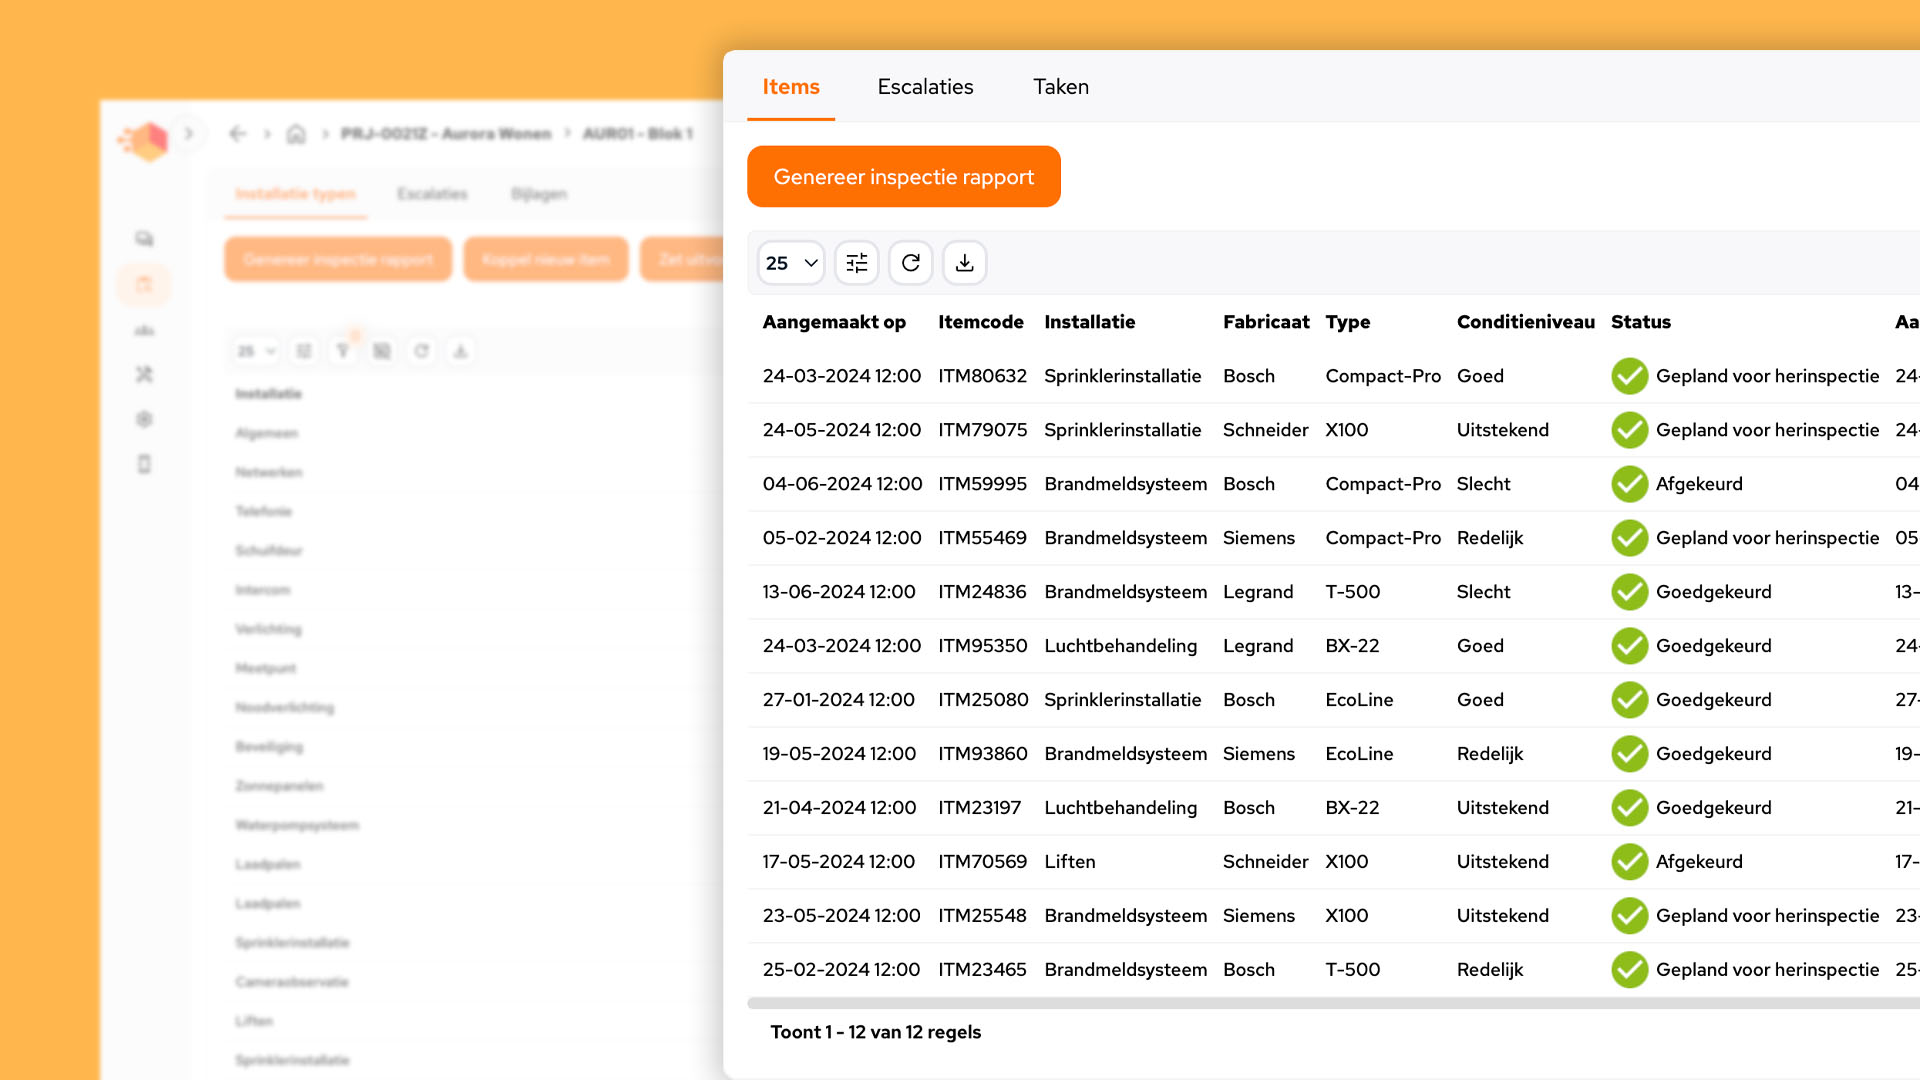
Task: Click Genereer inspectie rapport button
Action: pyautogui.click(x=903, y=177)
